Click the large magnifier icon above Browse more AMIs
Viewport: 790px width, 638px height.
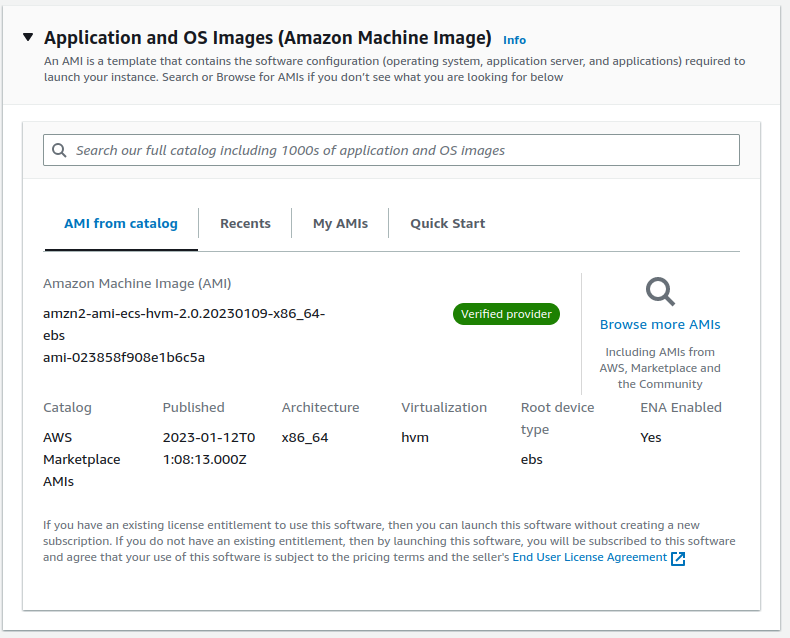[x=660, y=292]
